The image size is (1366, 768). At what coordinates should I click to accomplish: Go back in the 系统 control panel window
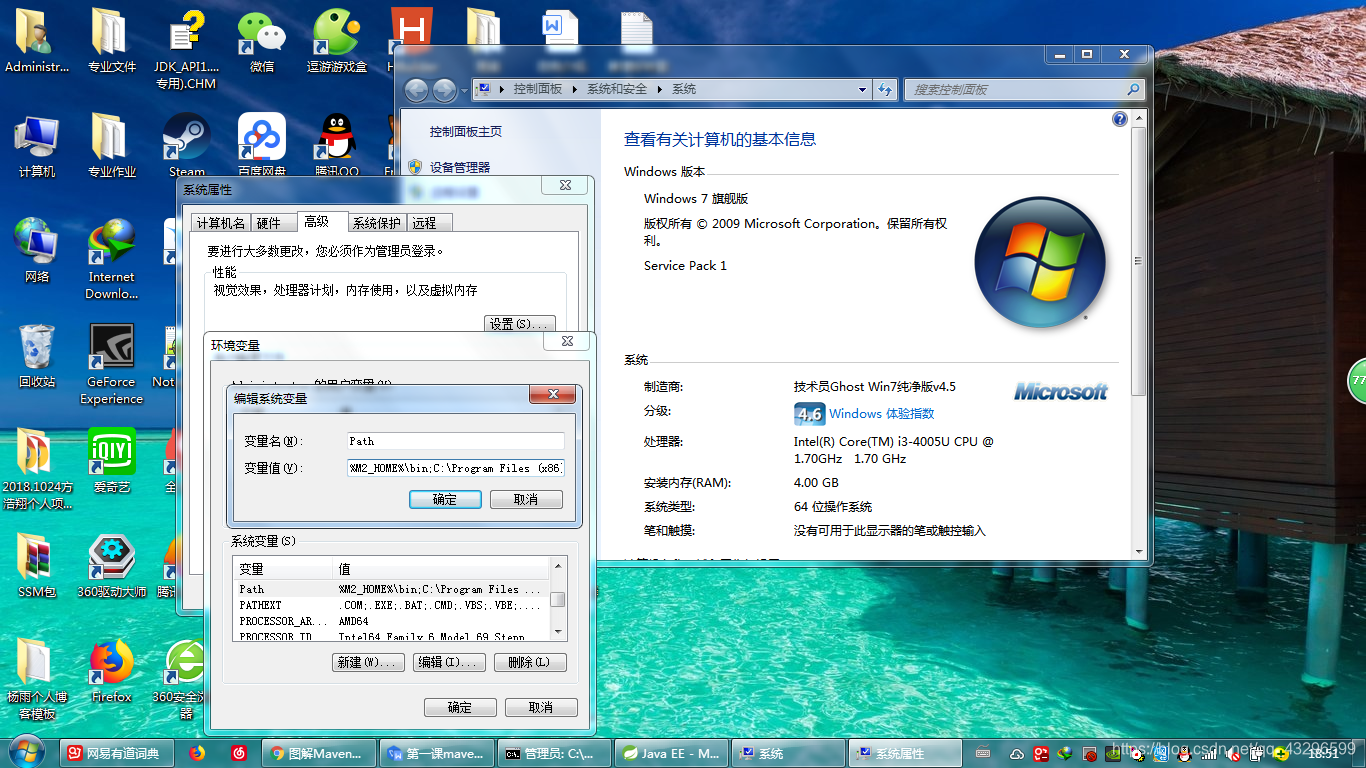tap(416, 90)
